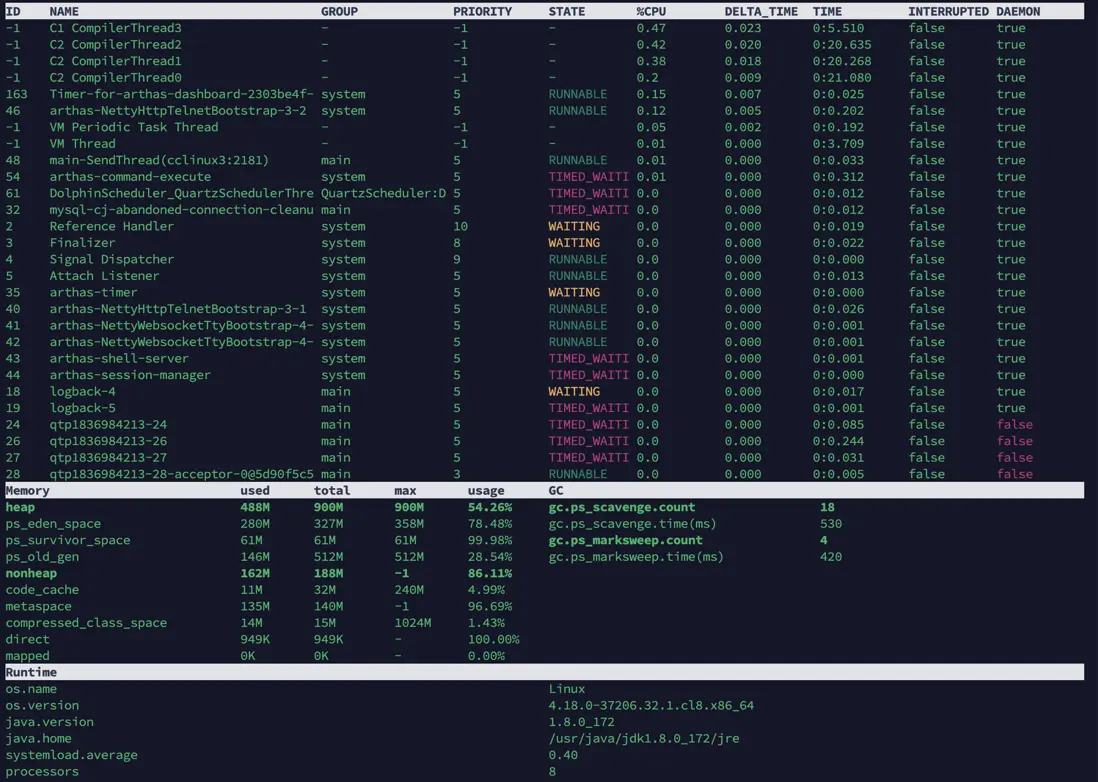
Task: Click the %CPU column header
Action: point(651,11)
